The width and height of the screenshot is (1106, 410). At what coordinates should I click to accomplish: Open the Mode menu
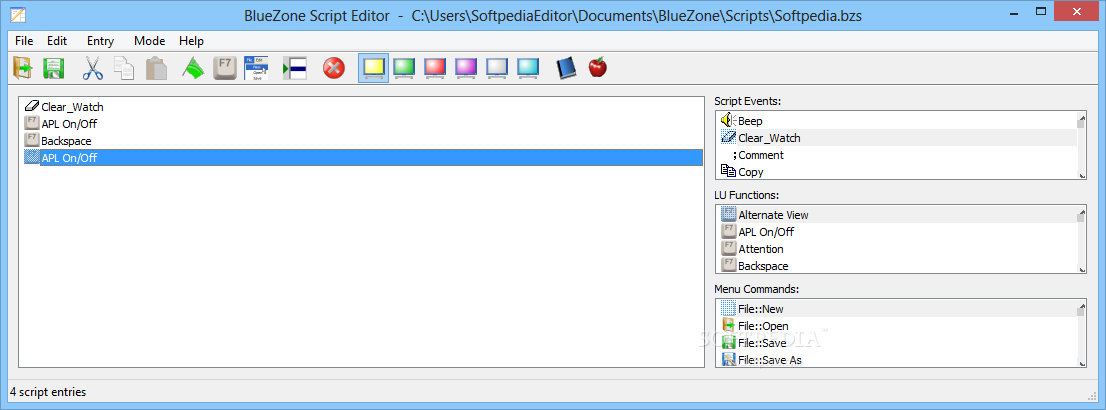point(150,41)
